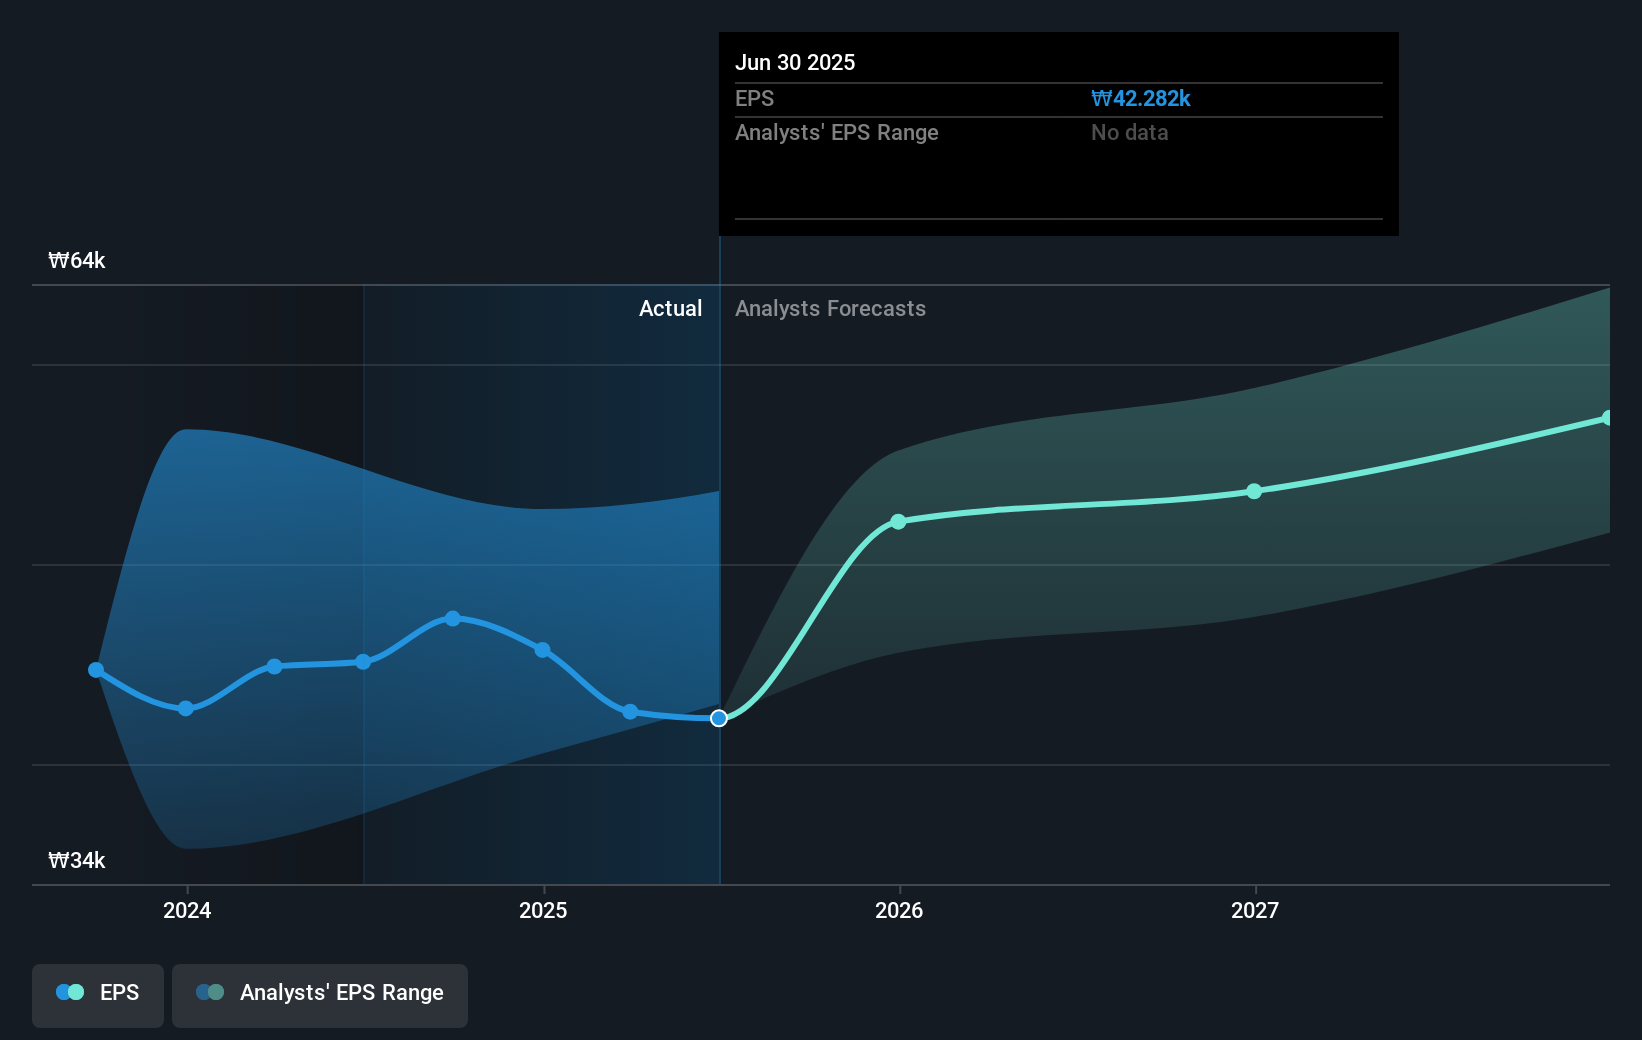Select the forecast data point above 2027
The height and width of the screenshot is (1040, 1642).
1254,491
